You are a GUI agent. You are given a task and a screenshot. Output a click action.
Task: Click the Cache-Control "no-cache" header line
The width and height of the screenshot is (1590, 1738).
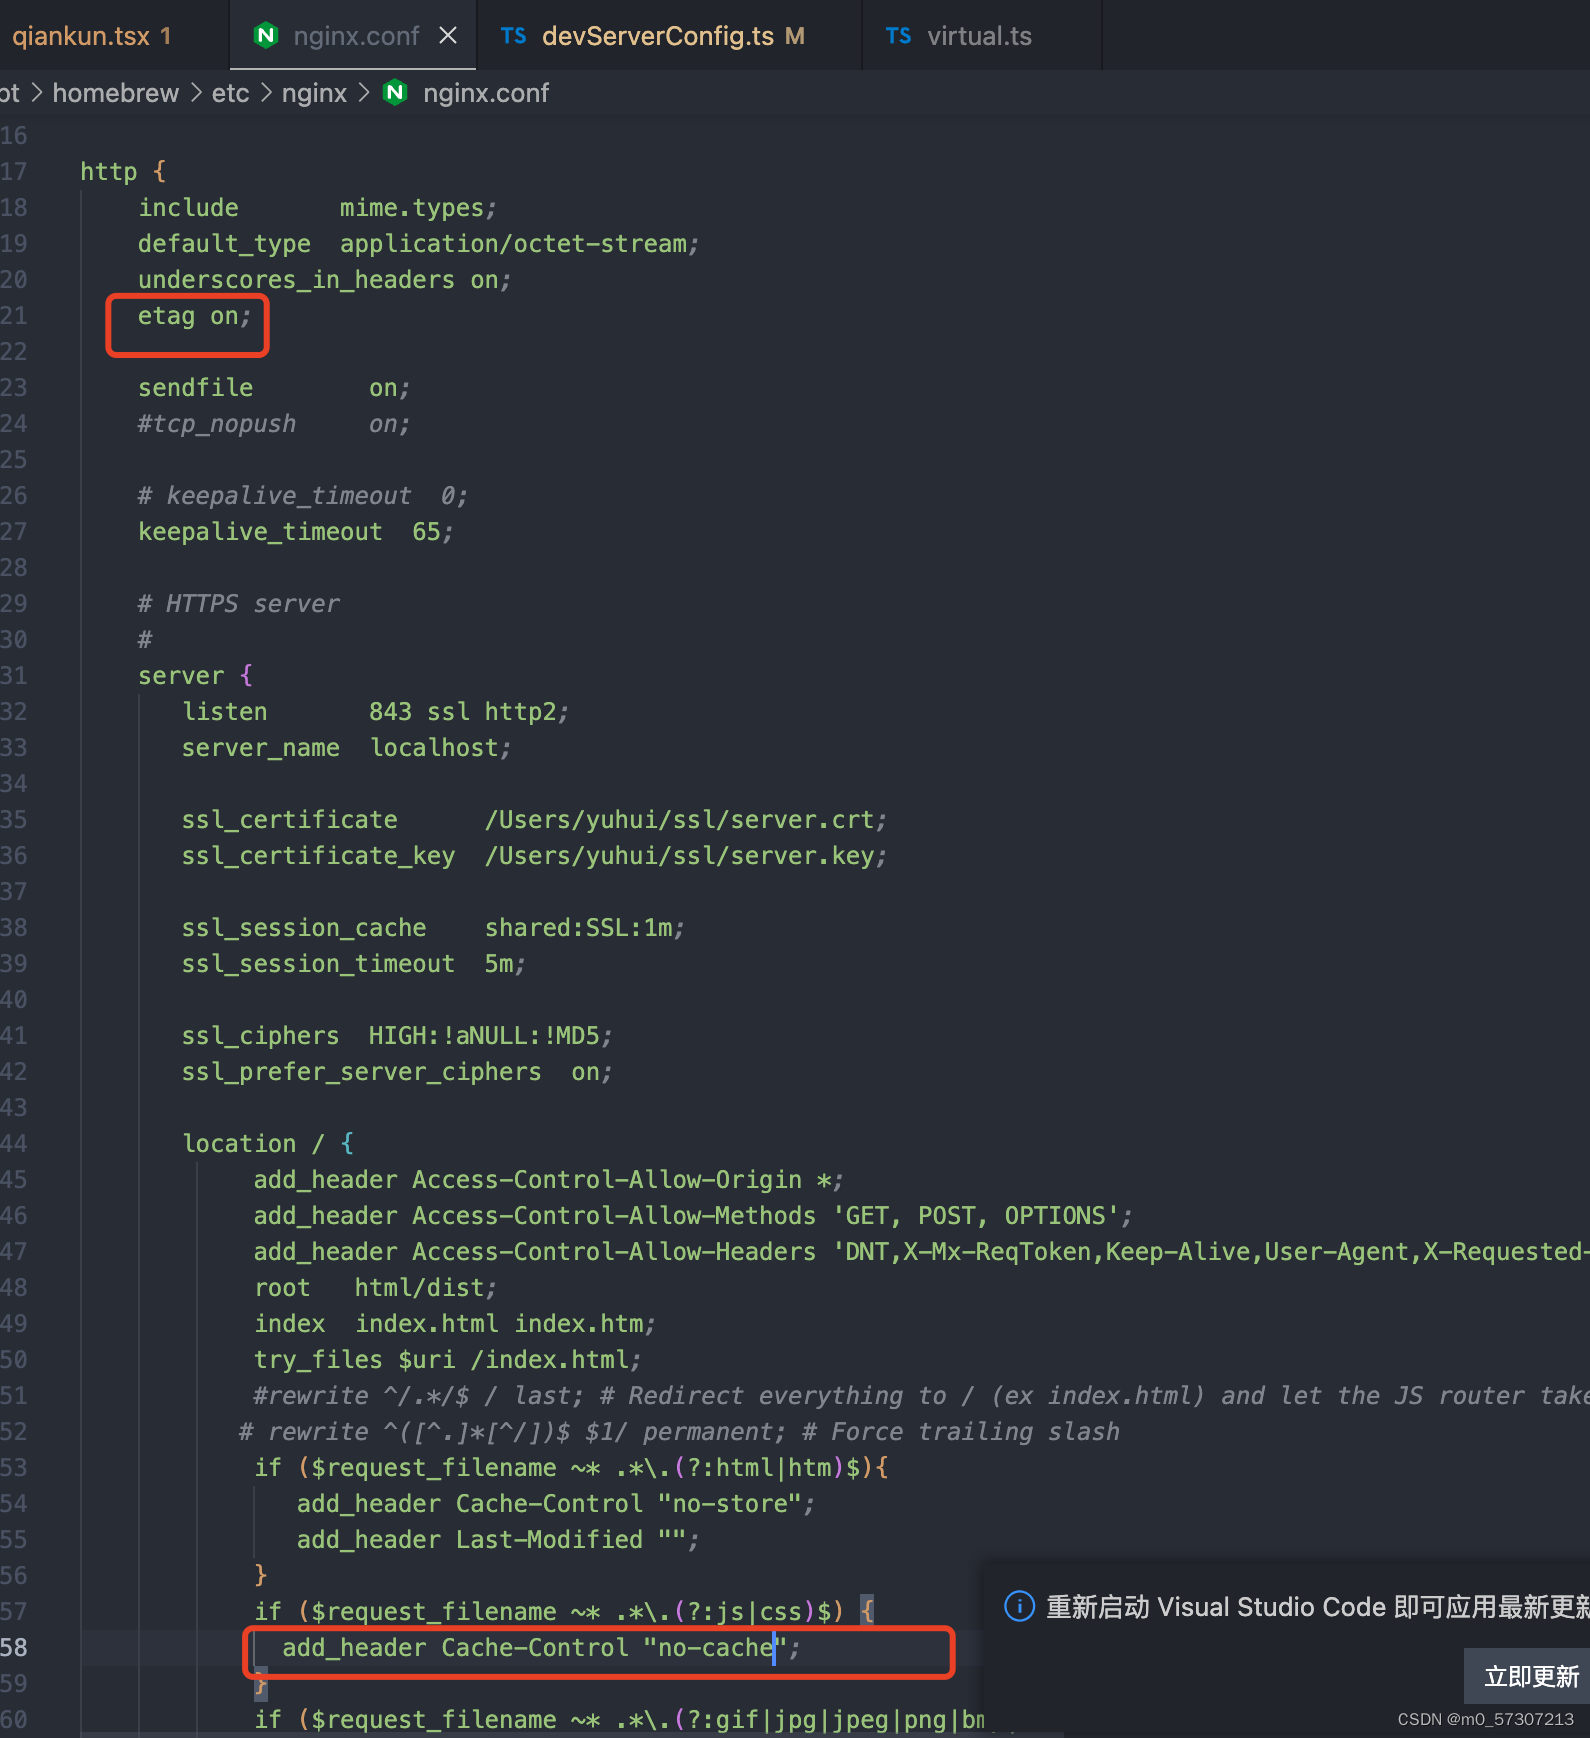tap(541, 1648)
